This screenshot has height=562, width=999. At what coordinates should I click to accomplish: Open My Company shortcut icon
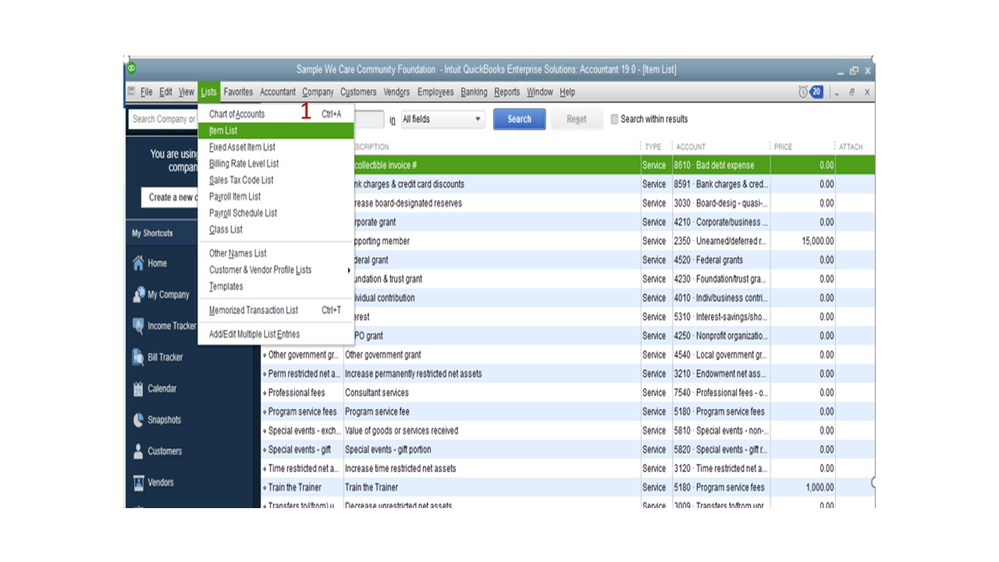coord(138,294)
